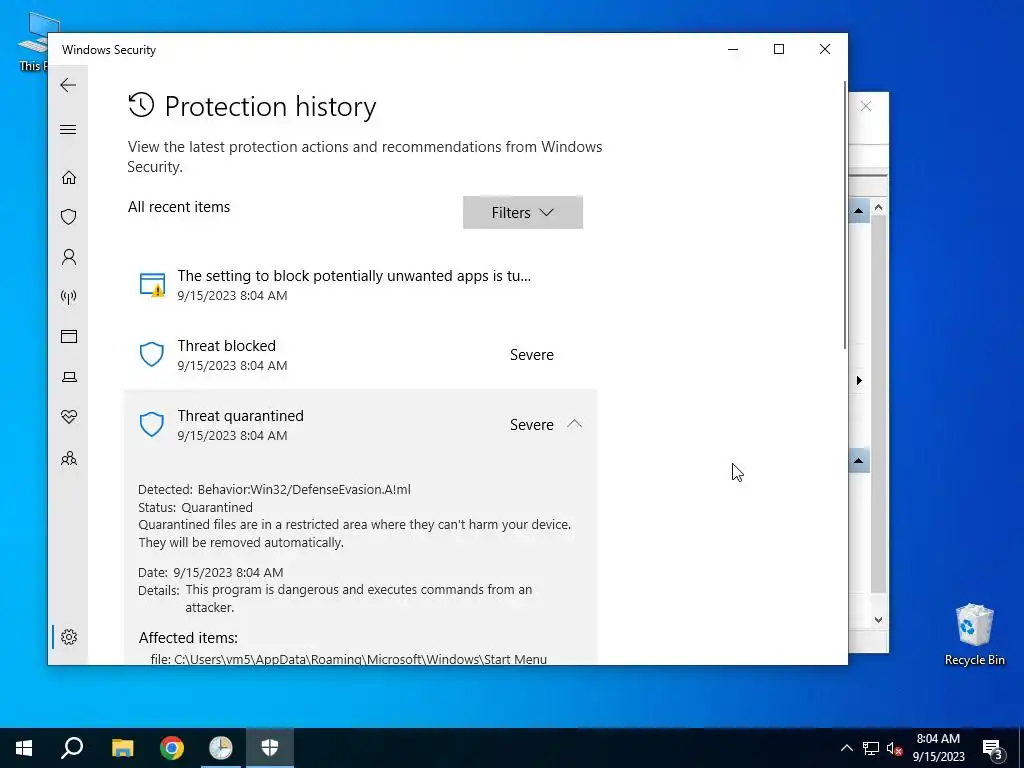
Task: Open the taskbar clock and date
Action: pyautogui.click(x=938, y=748)
